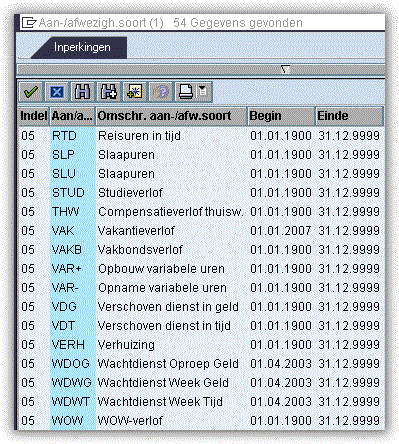
Task: Open Find with the binoculars icon
Action: click(83, 92)
